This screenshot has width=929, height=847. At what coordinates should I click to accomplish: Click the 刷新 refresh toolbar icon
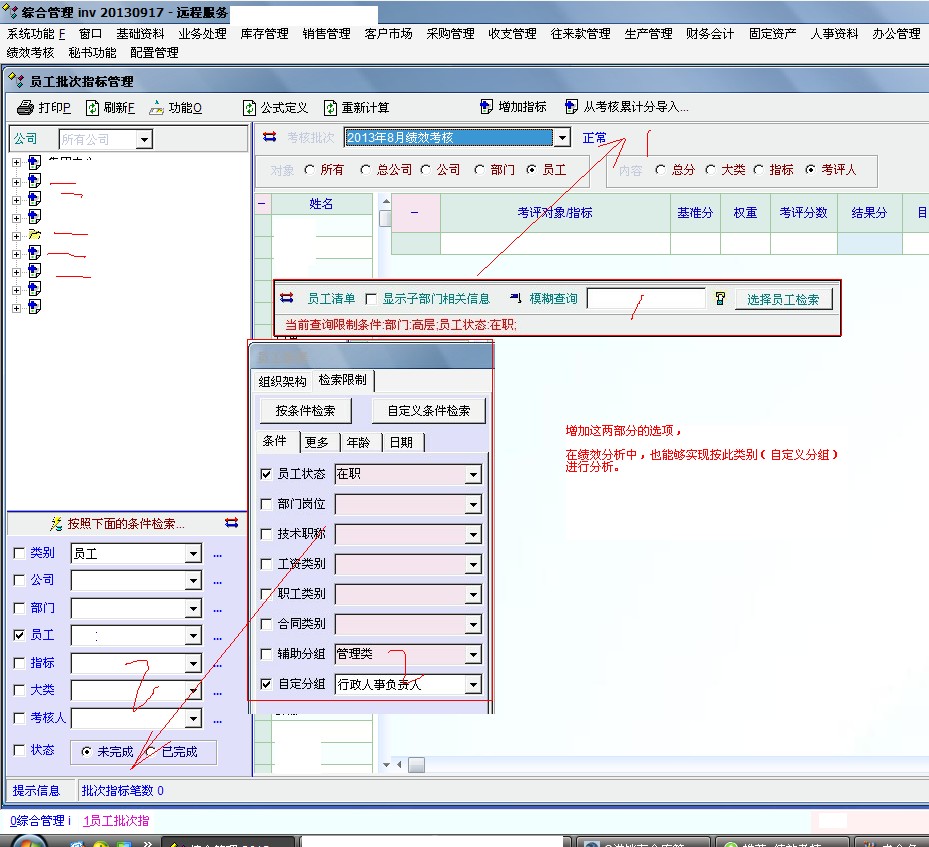(92, 108)
